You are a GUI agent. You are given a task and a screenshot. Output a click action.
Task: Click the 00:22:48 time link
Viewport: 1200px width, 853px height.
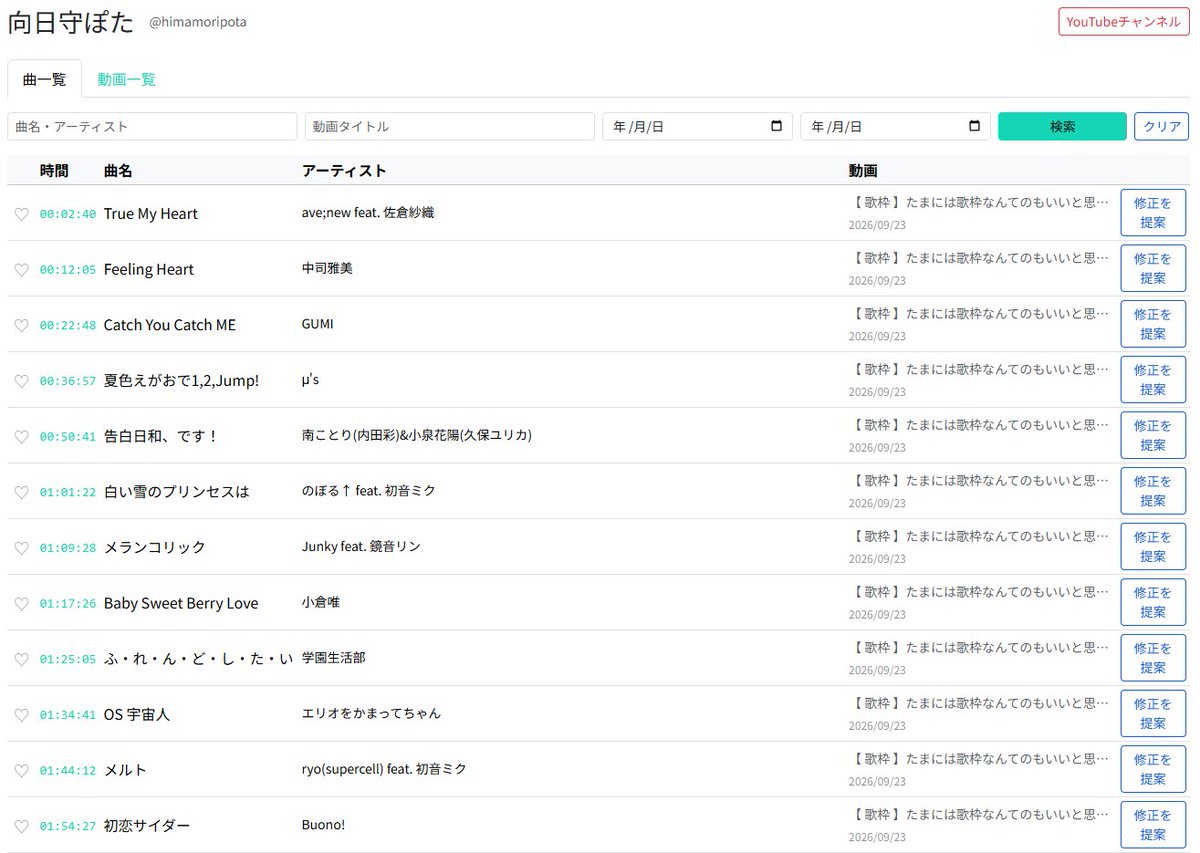68,325
